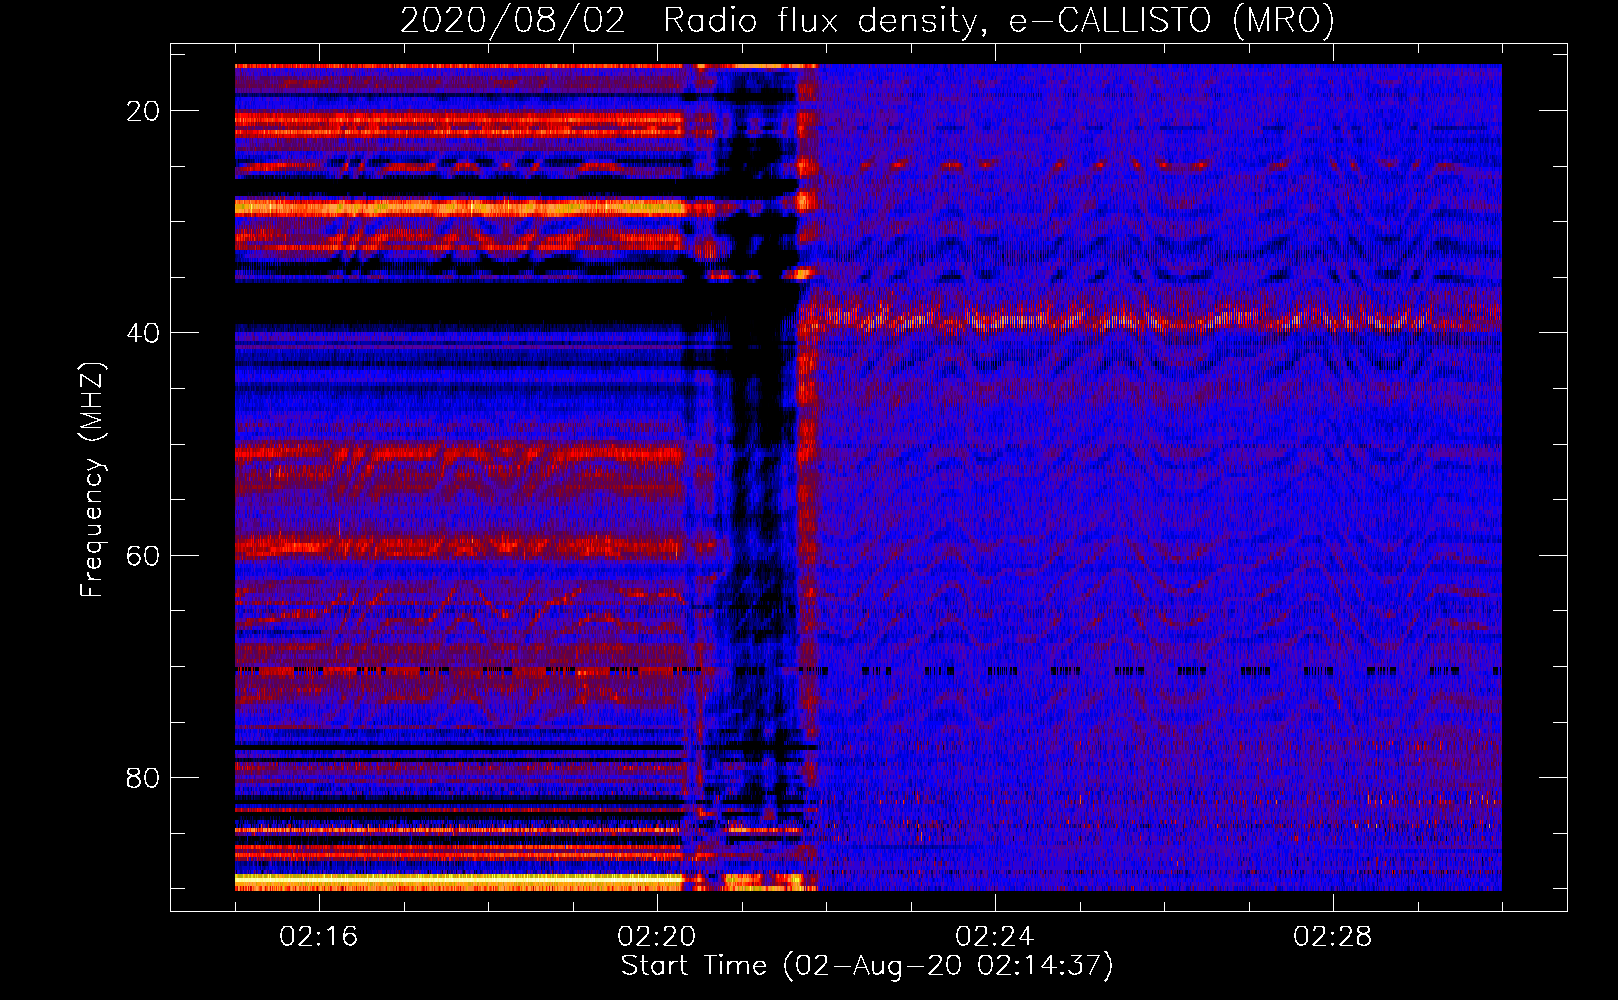The width and height of the screenshot is (1618, 1000).
Task: Click the '02:24' time tick label
Action: (x=995, y=937)
